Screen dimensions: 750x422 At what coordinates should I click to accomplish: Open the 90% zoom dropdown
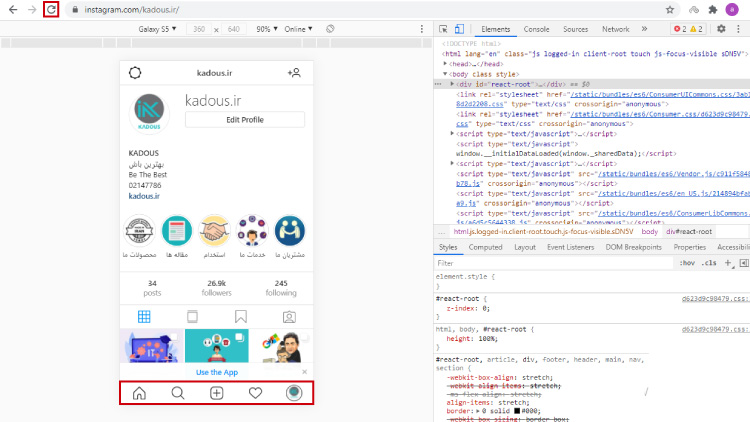[264, 29]
